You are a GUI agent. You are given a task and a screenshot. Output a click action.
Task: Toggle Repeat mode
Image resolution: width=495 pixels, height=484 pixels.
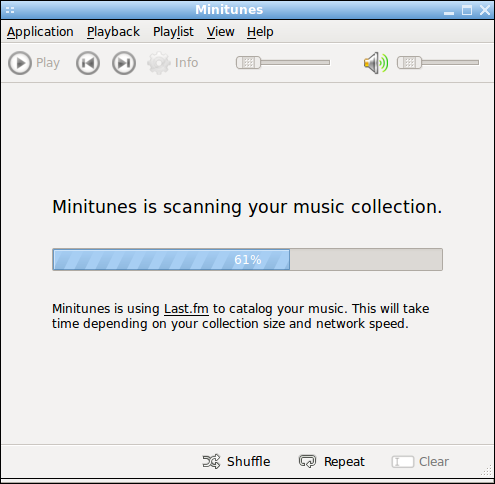pyautogui.click(x=332, y=462)
